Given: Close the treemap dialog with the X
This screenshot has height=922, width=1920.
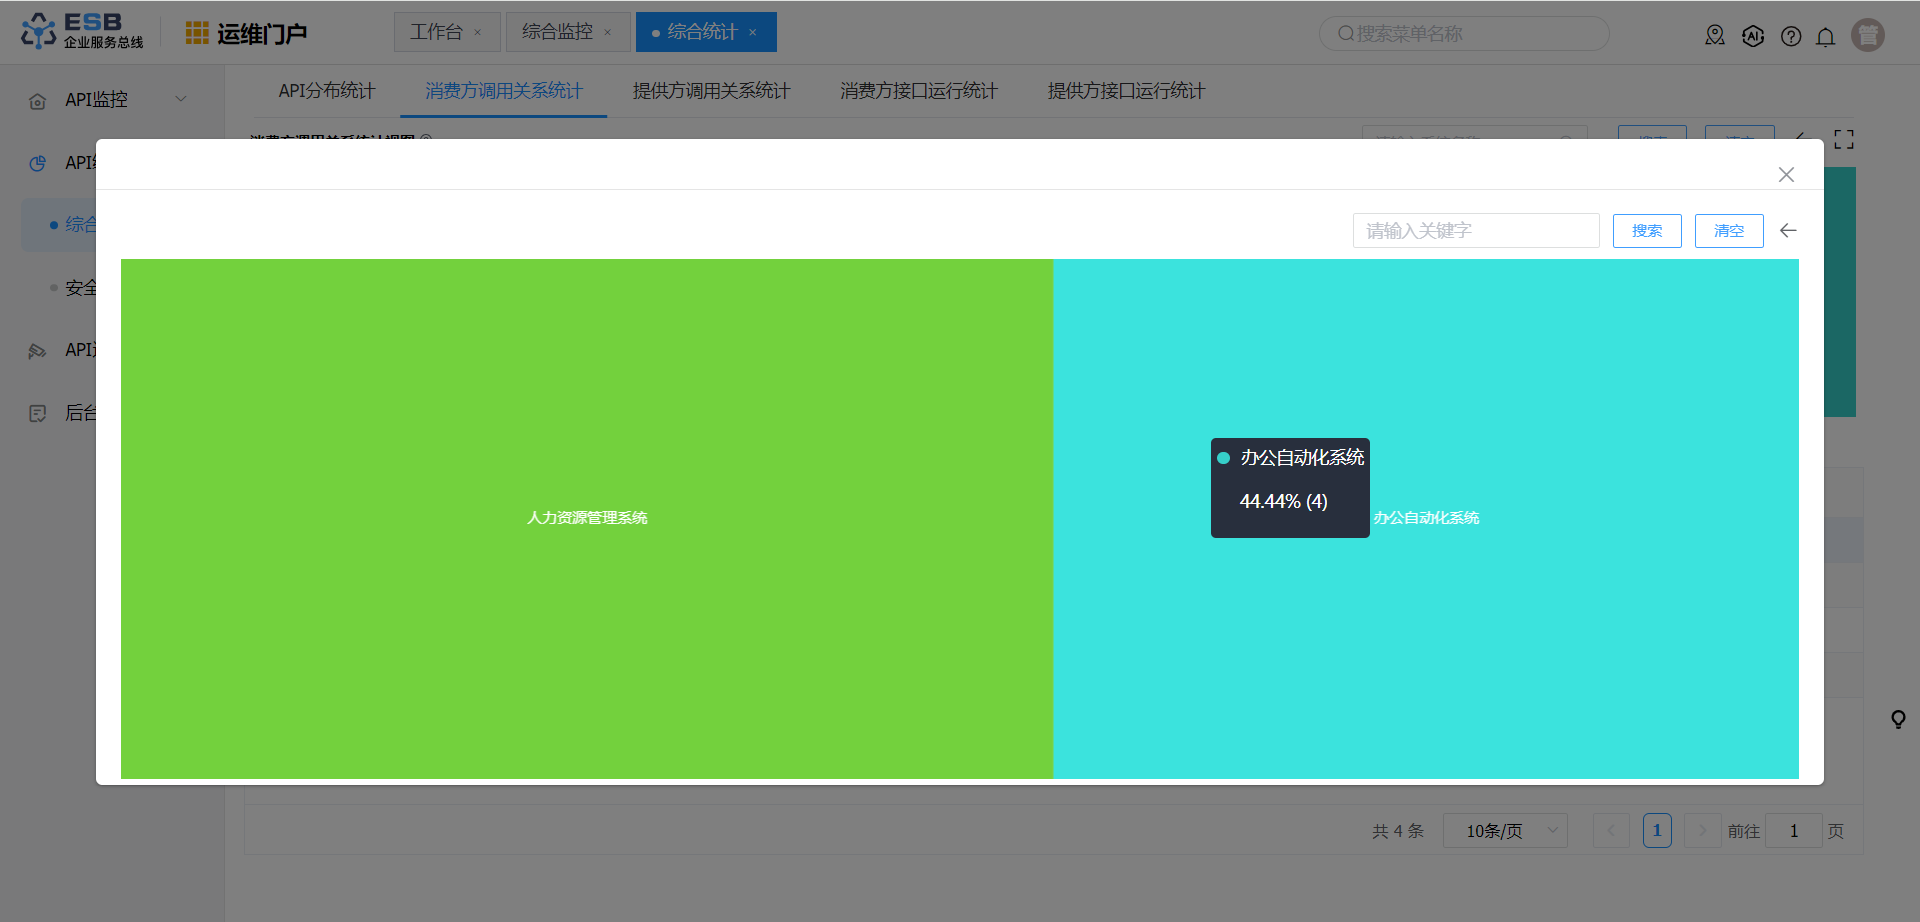Looking at the screenshot, I should (x=1786, y=175).
